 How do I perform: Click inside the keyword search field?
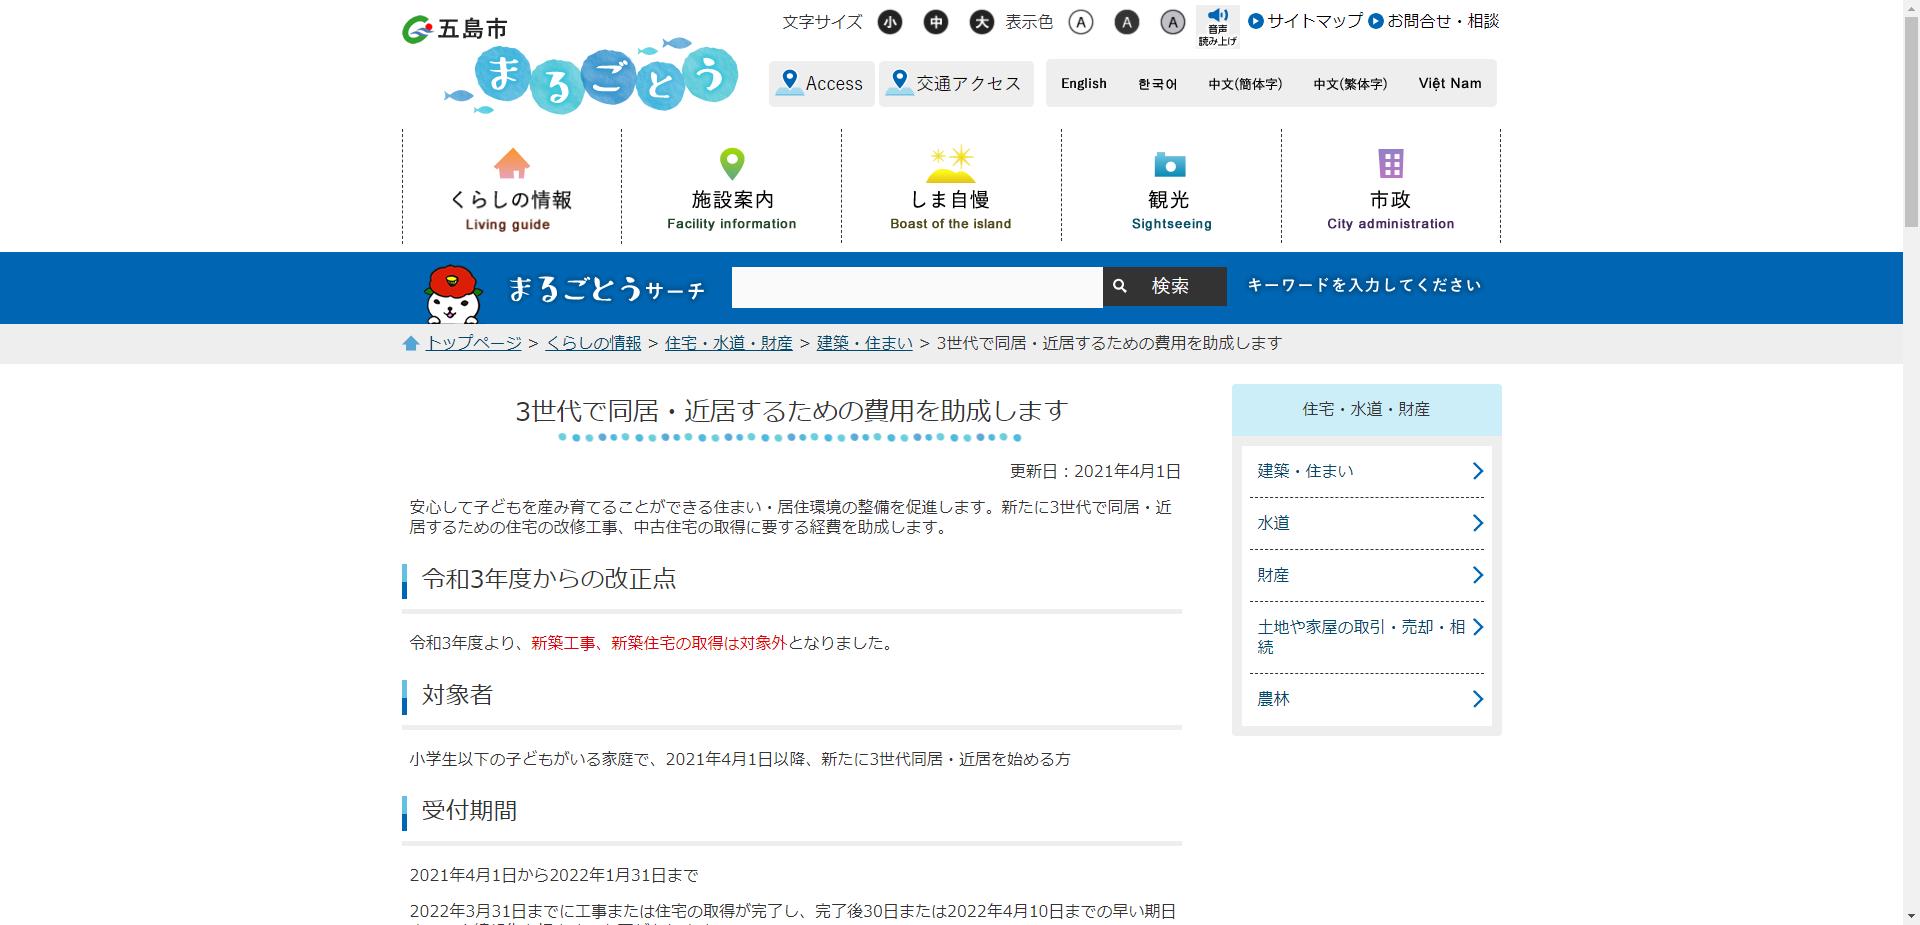point(915,287)
